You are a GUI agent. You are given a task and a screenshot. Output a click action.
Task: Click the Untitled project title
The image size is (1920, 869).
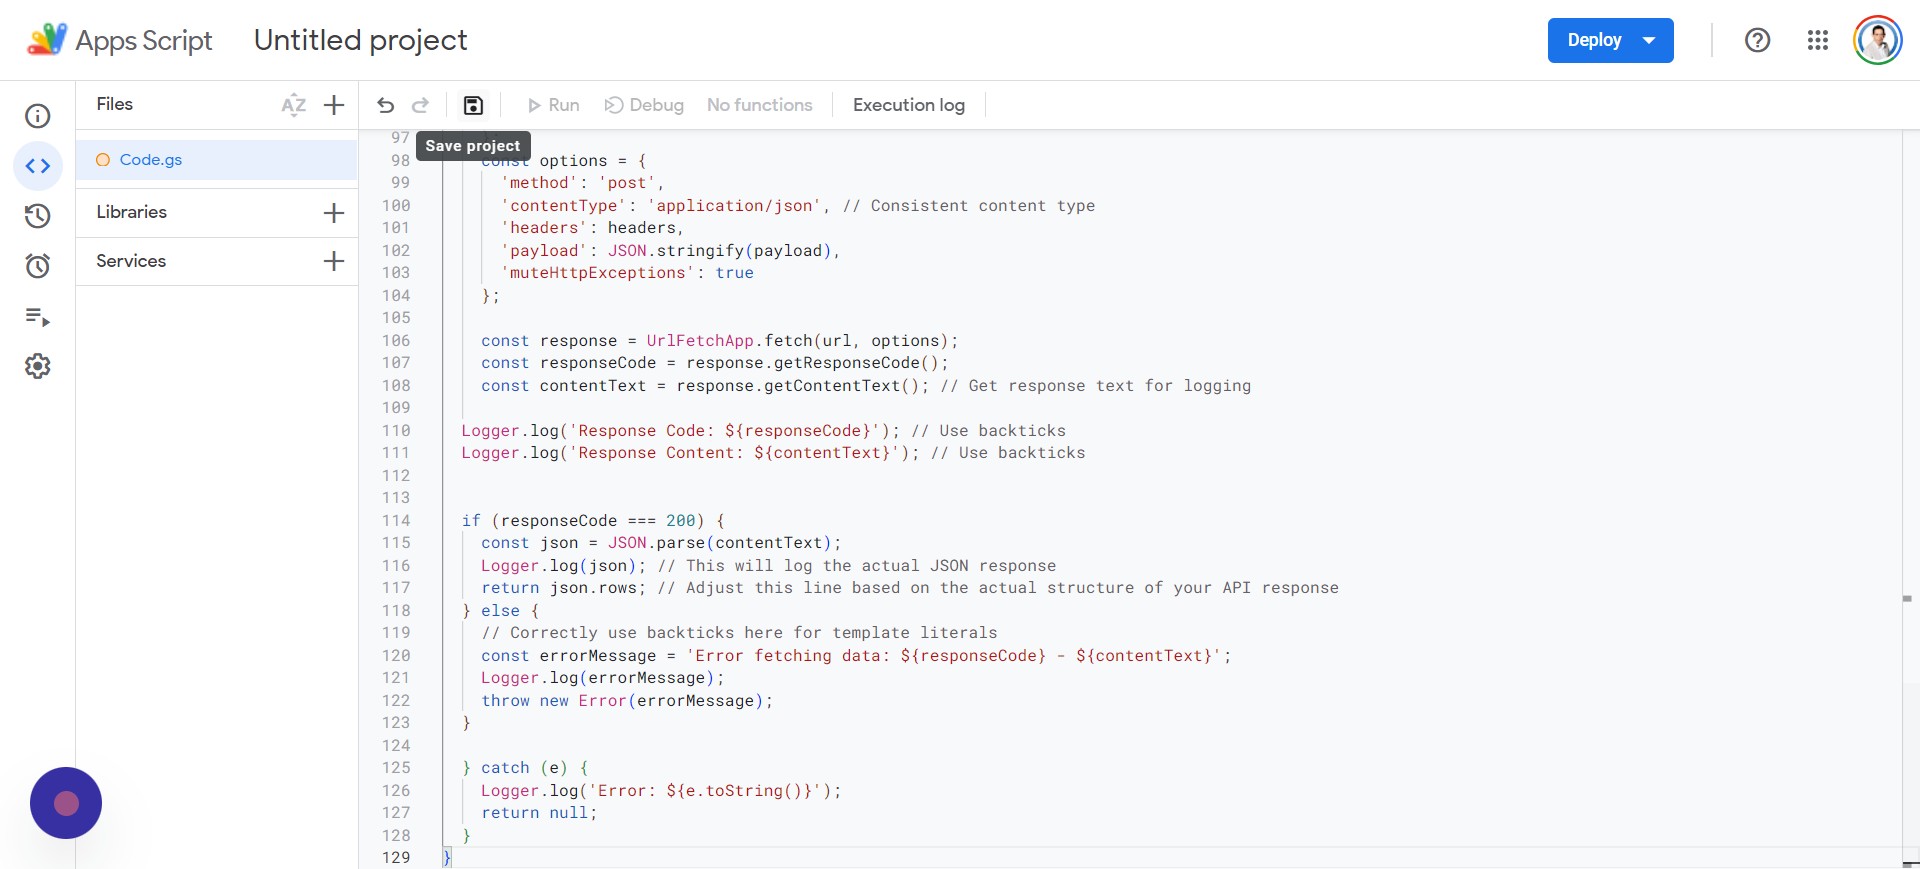[360, 40]
